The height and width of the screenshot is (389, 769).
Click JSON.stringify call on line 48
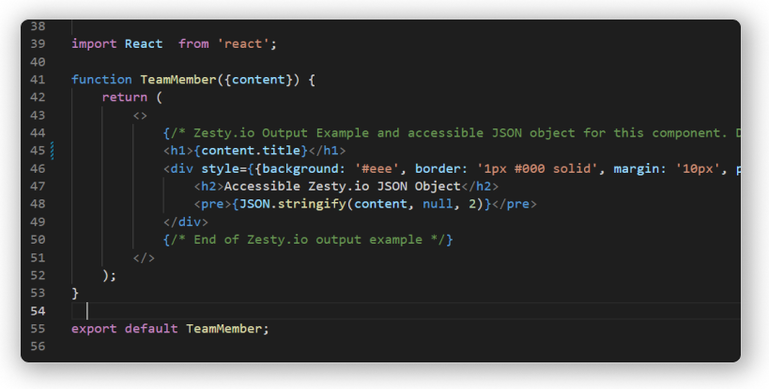[x=292, y=204]
